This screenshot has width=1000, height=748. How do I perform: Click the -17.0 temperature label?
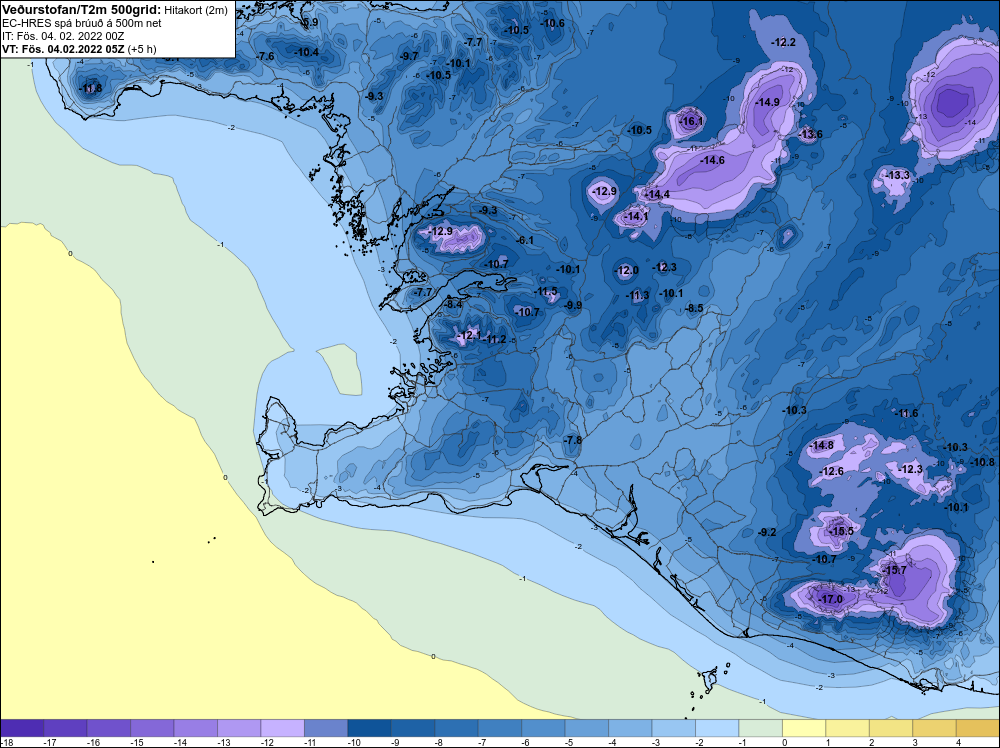(830, 599)
